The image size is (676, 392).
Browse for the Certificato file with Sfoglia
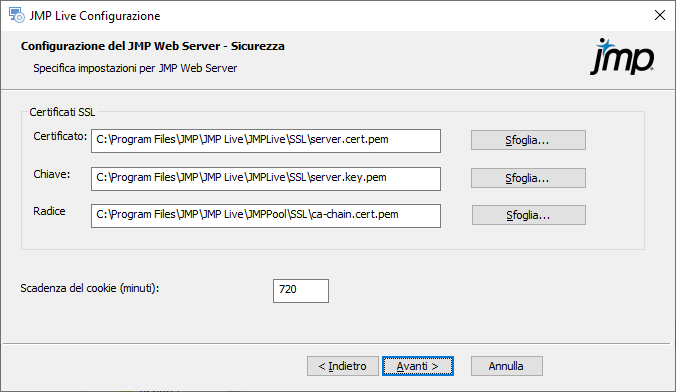tap(528, 140)
